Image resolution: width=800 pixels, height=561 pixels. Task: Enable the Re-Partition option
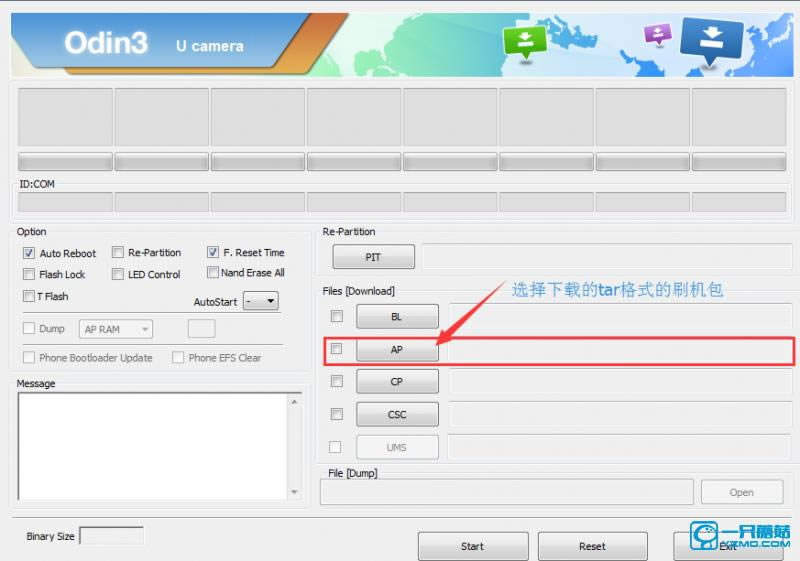tap(118, 253)
